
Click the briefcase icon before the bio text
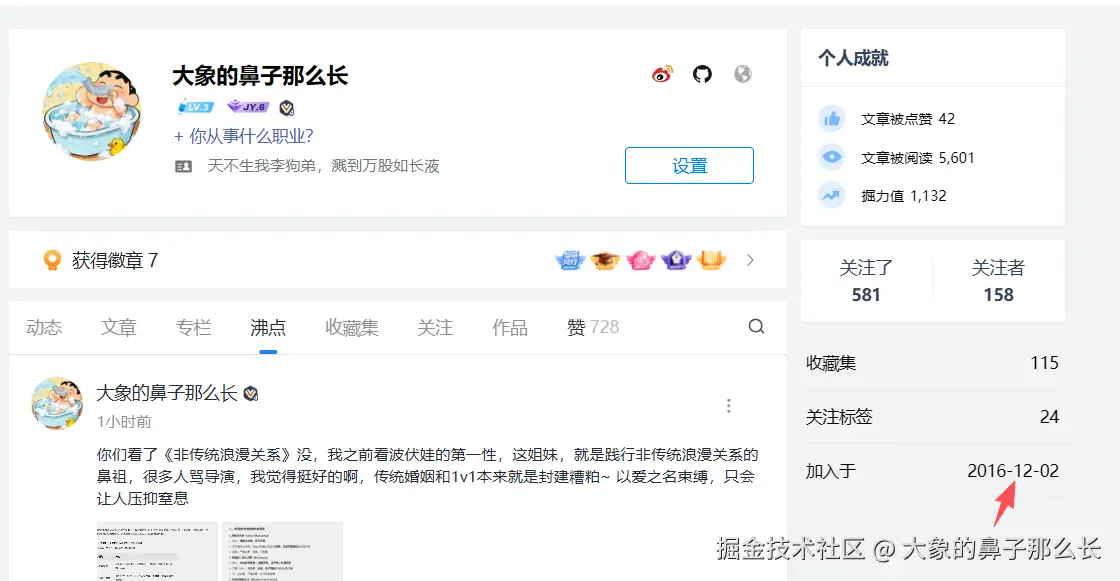click(x=183, y=165)
